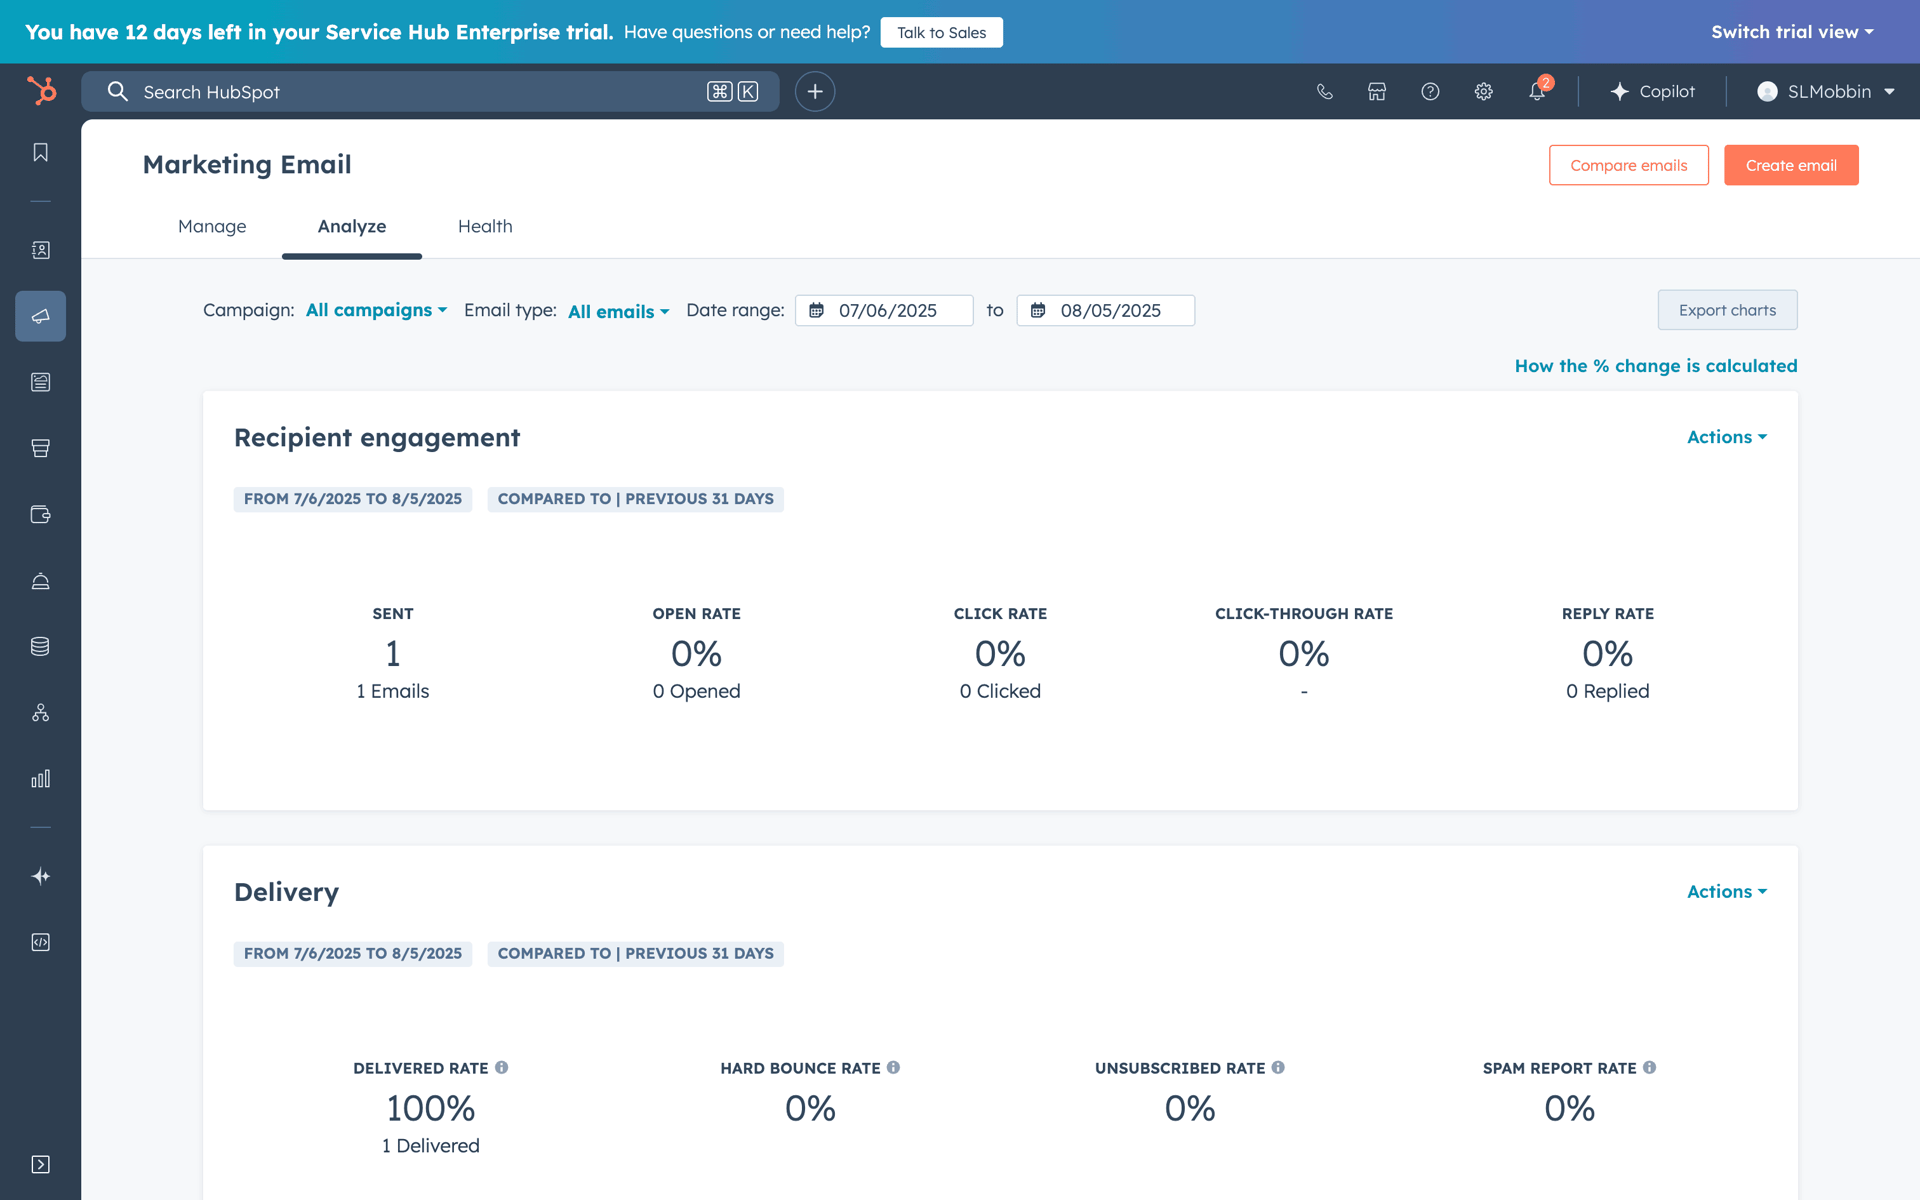
Task: Click the '1 Delivered' value text
Action: tap(430, 1145)
